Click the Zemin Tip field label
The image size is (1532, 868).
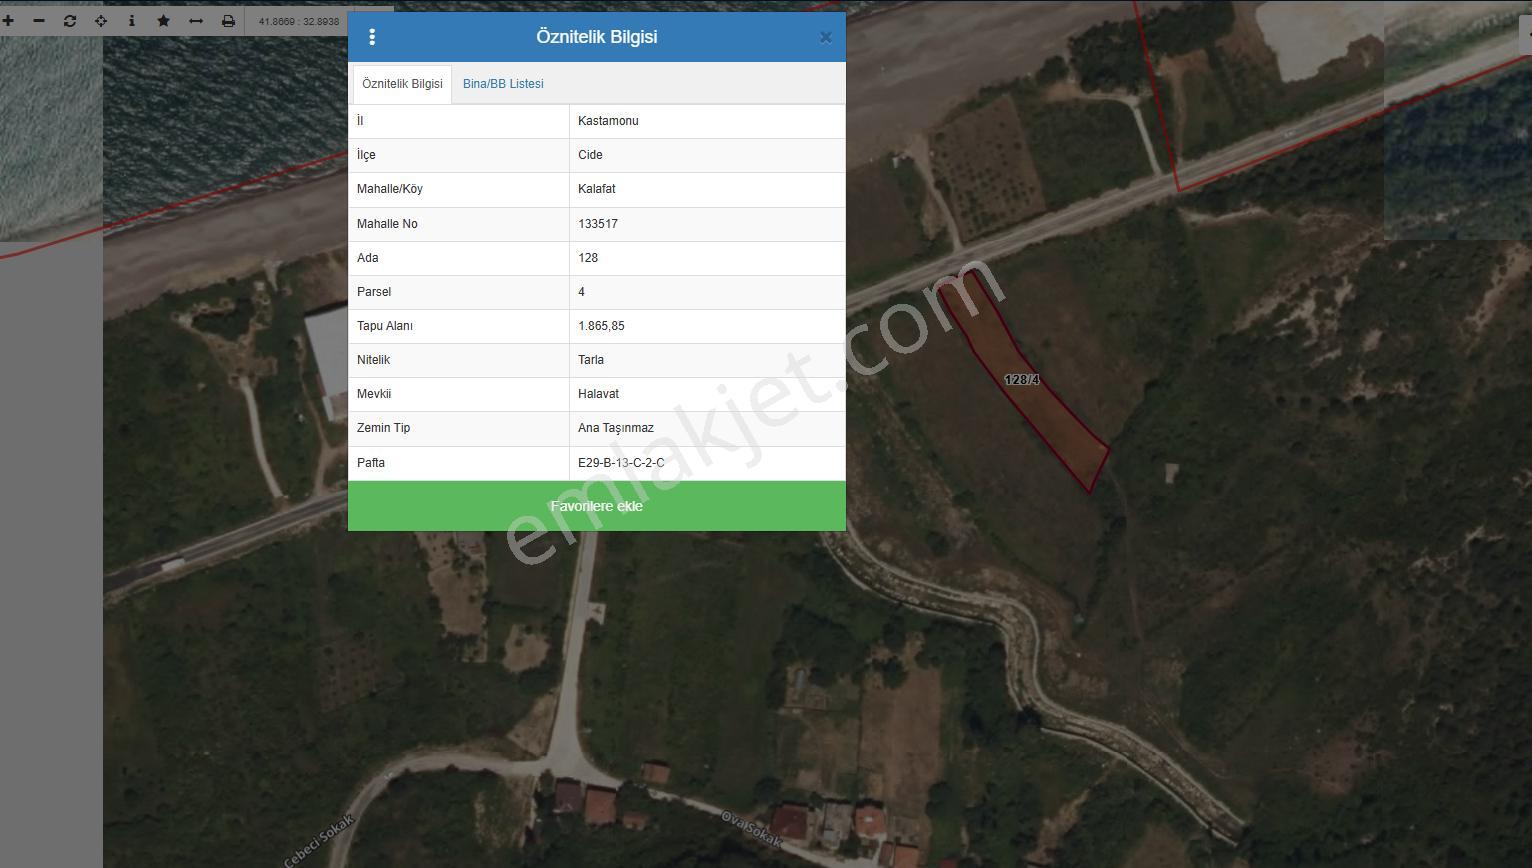(383, 428)
